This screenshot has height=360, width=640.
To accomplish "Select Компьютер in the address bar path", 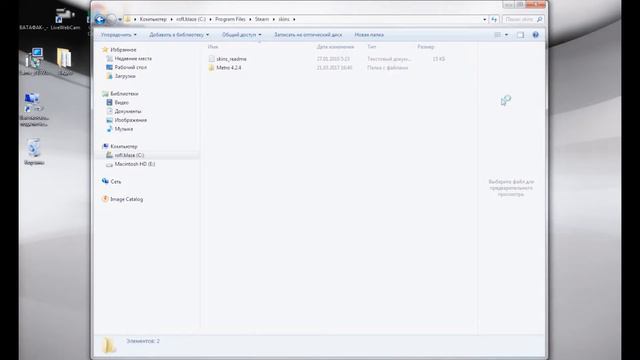I will click(x=153, y=19).
